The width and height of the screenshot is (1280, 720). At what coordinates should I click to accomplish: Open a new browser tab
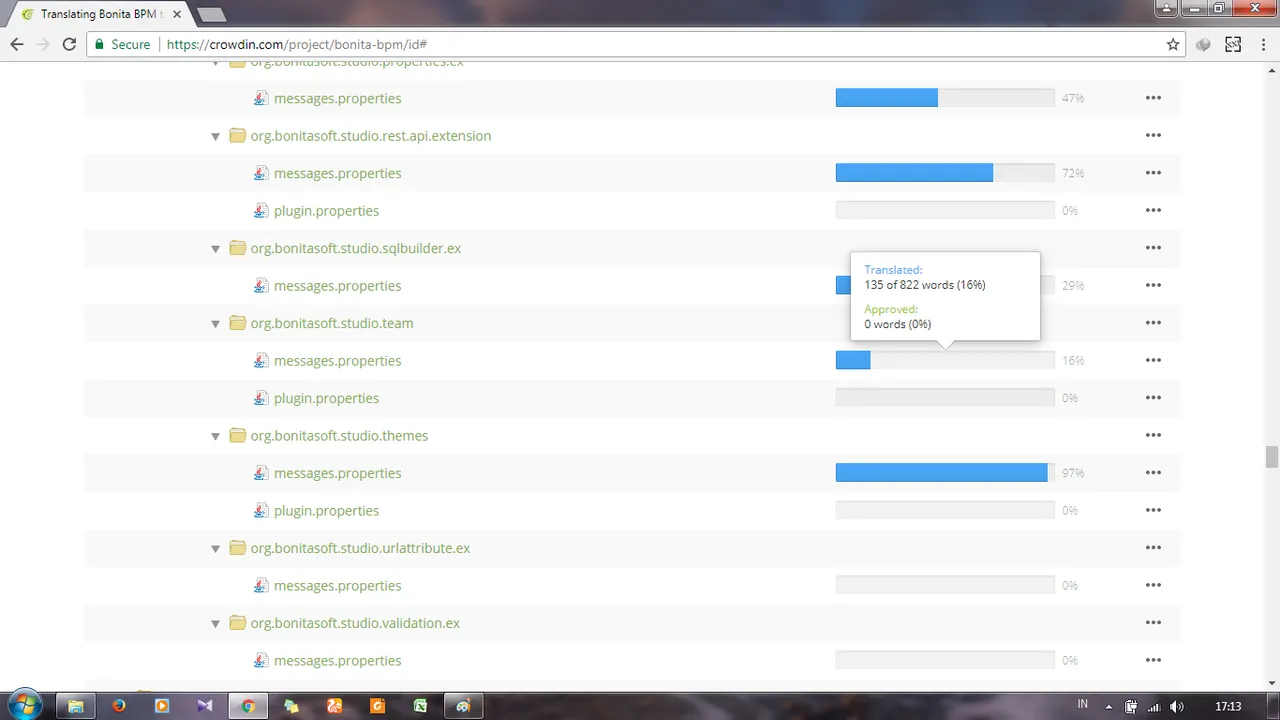(x=211, y=15)
